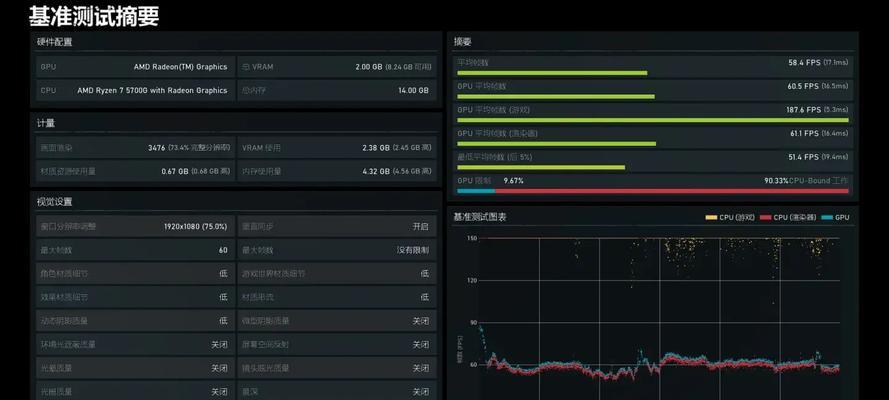Click the blue GPU portion of limit bar
Viewport: 889px width, 400px height.
coord(476,192)
